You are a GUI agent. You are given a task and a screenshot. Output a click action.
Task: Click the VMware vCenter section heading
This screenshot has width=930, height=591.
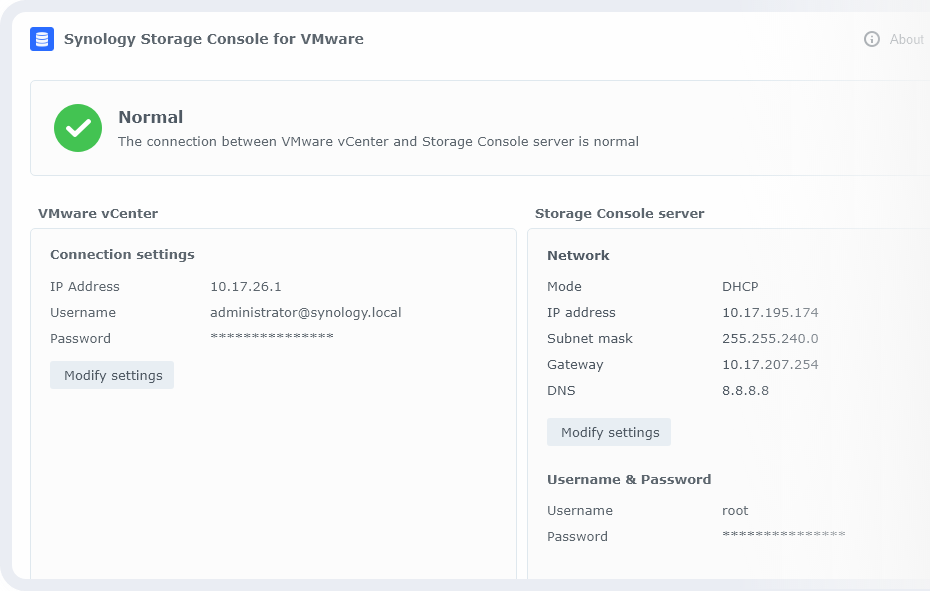(98, 214)
